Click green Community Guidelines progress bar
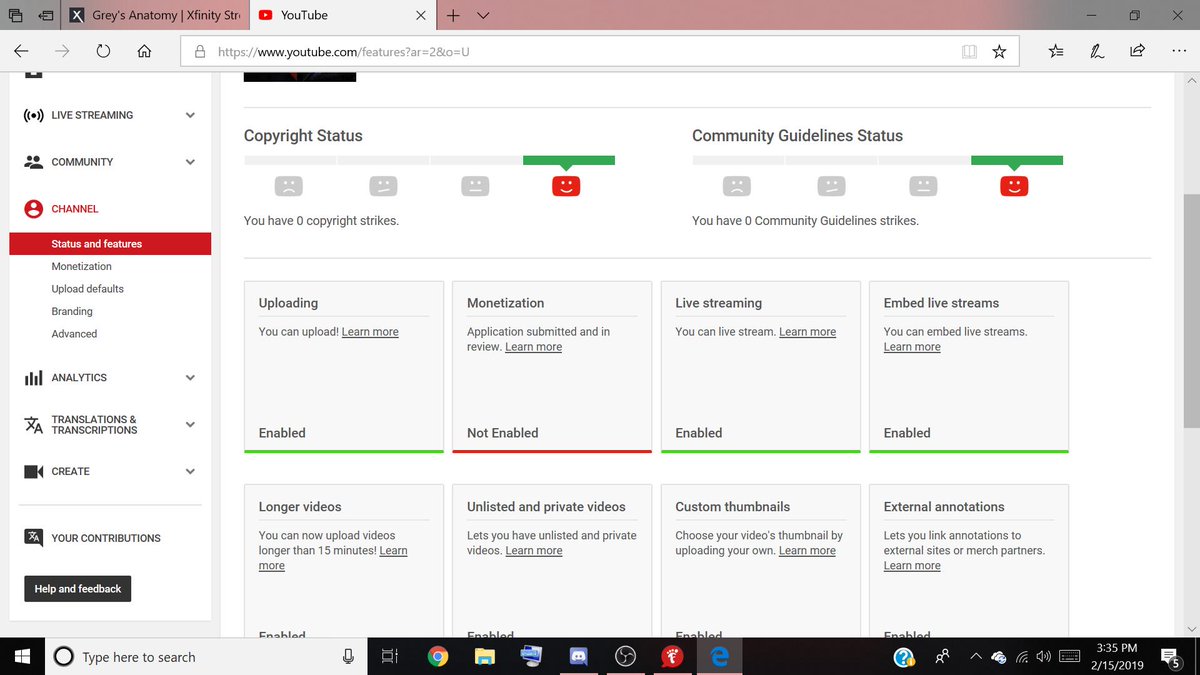The width and height of the screenshot is (1200, 675). pos(1016,160)
